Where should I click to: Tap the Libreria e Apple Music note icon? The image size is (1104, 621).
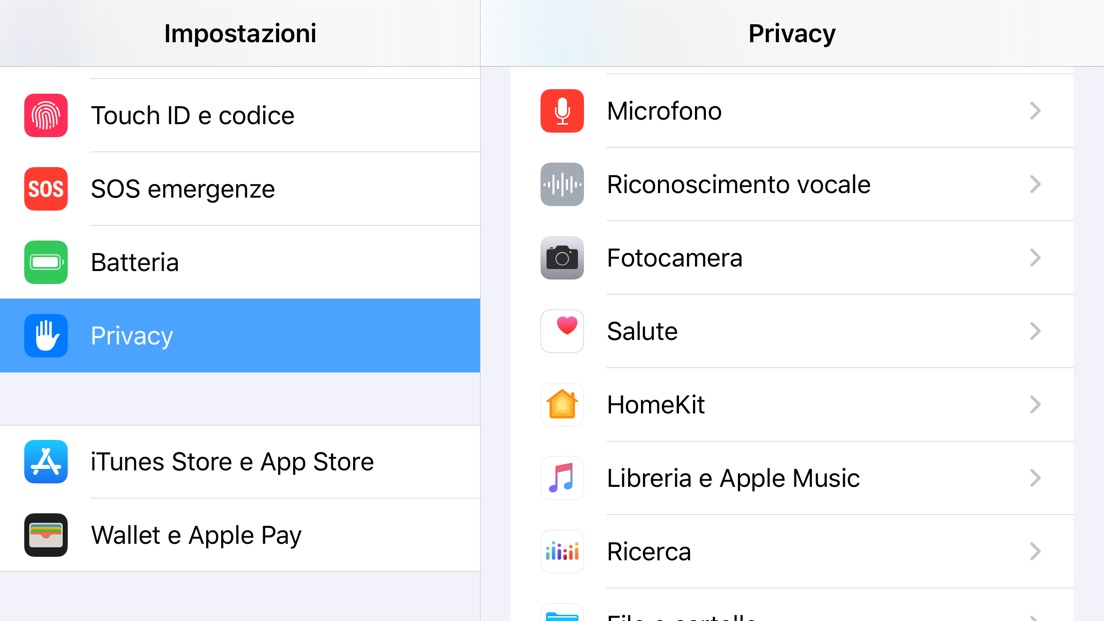[562, 478]
